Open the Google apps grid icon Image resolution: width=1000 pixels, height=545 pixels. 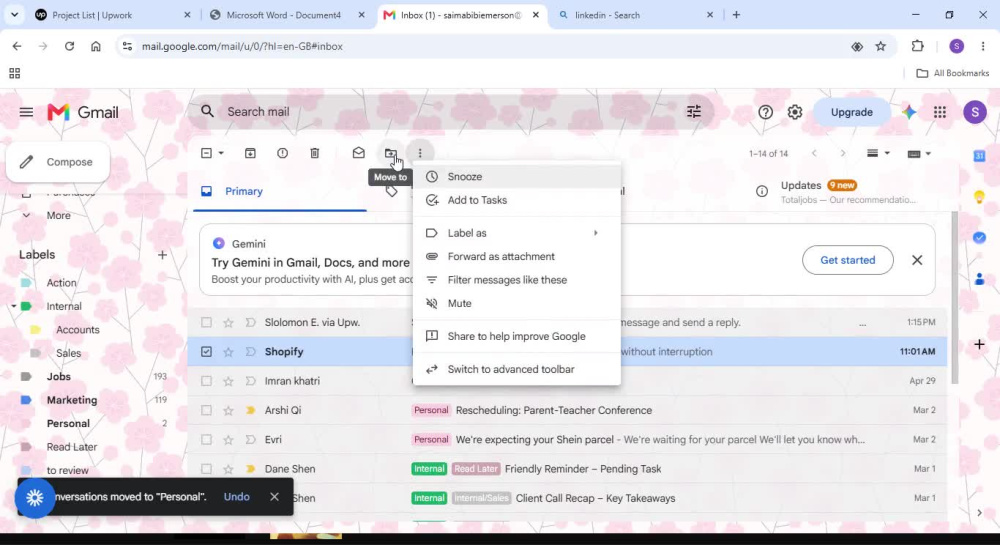tap(939, 112)
